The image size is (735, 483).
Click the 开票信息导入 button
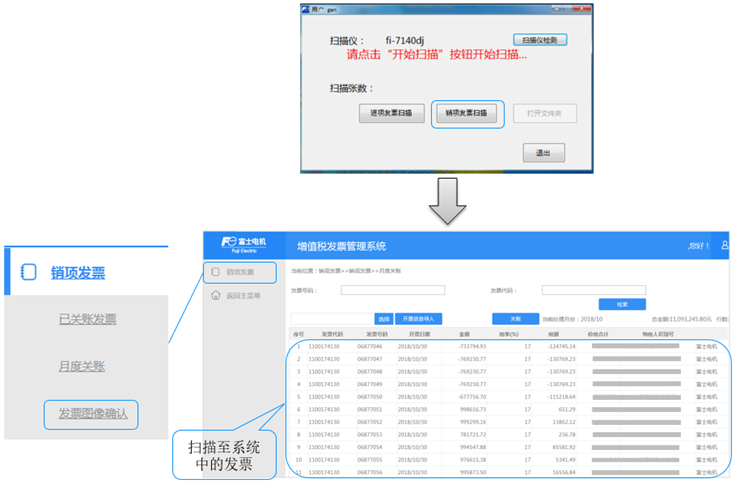pos(419,319)
